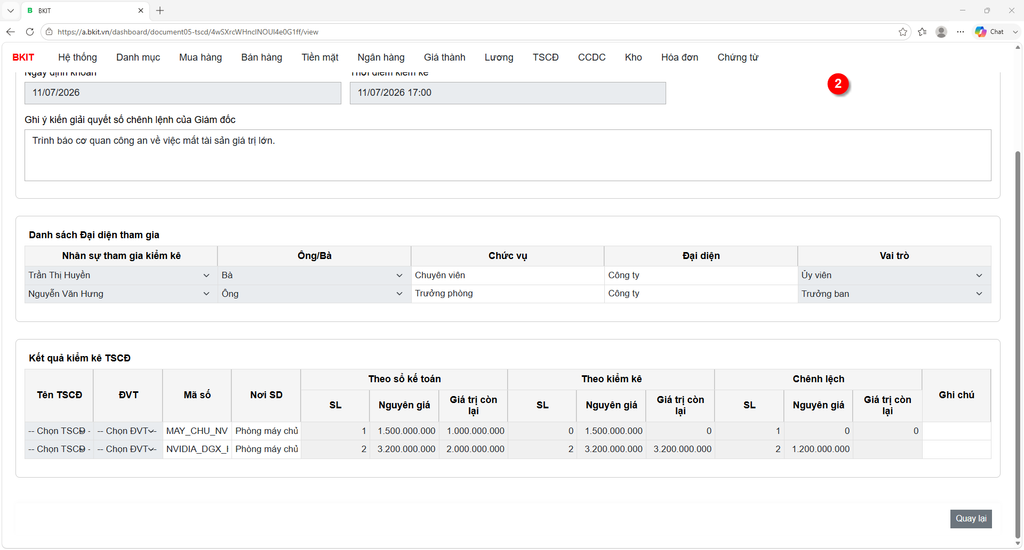Click Ghi chú cell in NVIDIA_DGX row
1024x550 pixels.
point(957,449)
